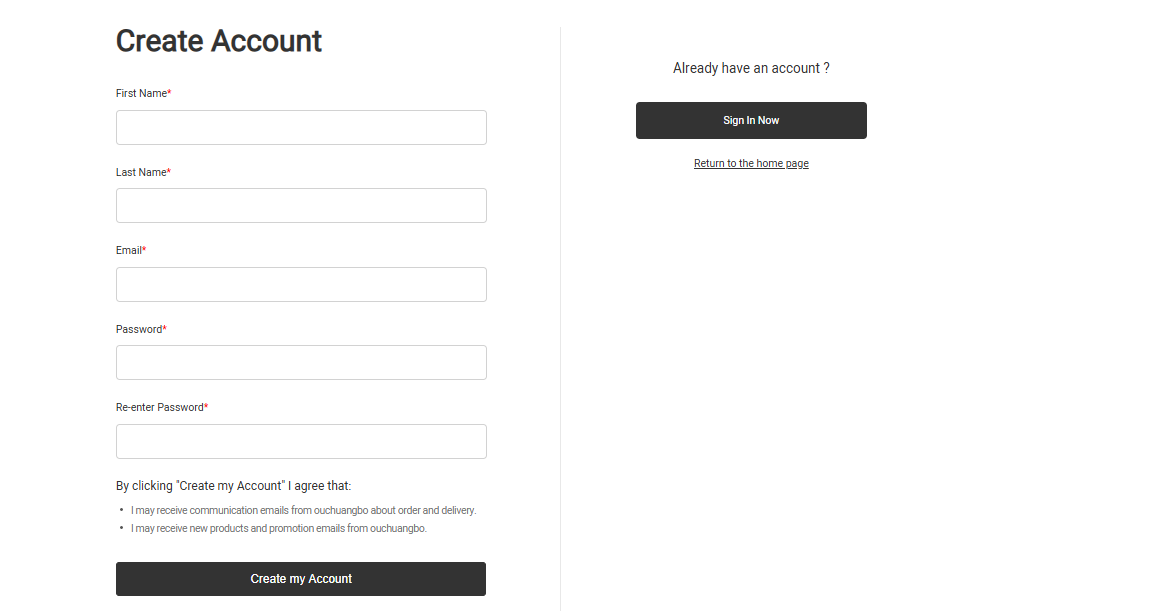Screen dimensions: 1154x611
Task: Click the Sign In Now button
Action: point(751,120)
